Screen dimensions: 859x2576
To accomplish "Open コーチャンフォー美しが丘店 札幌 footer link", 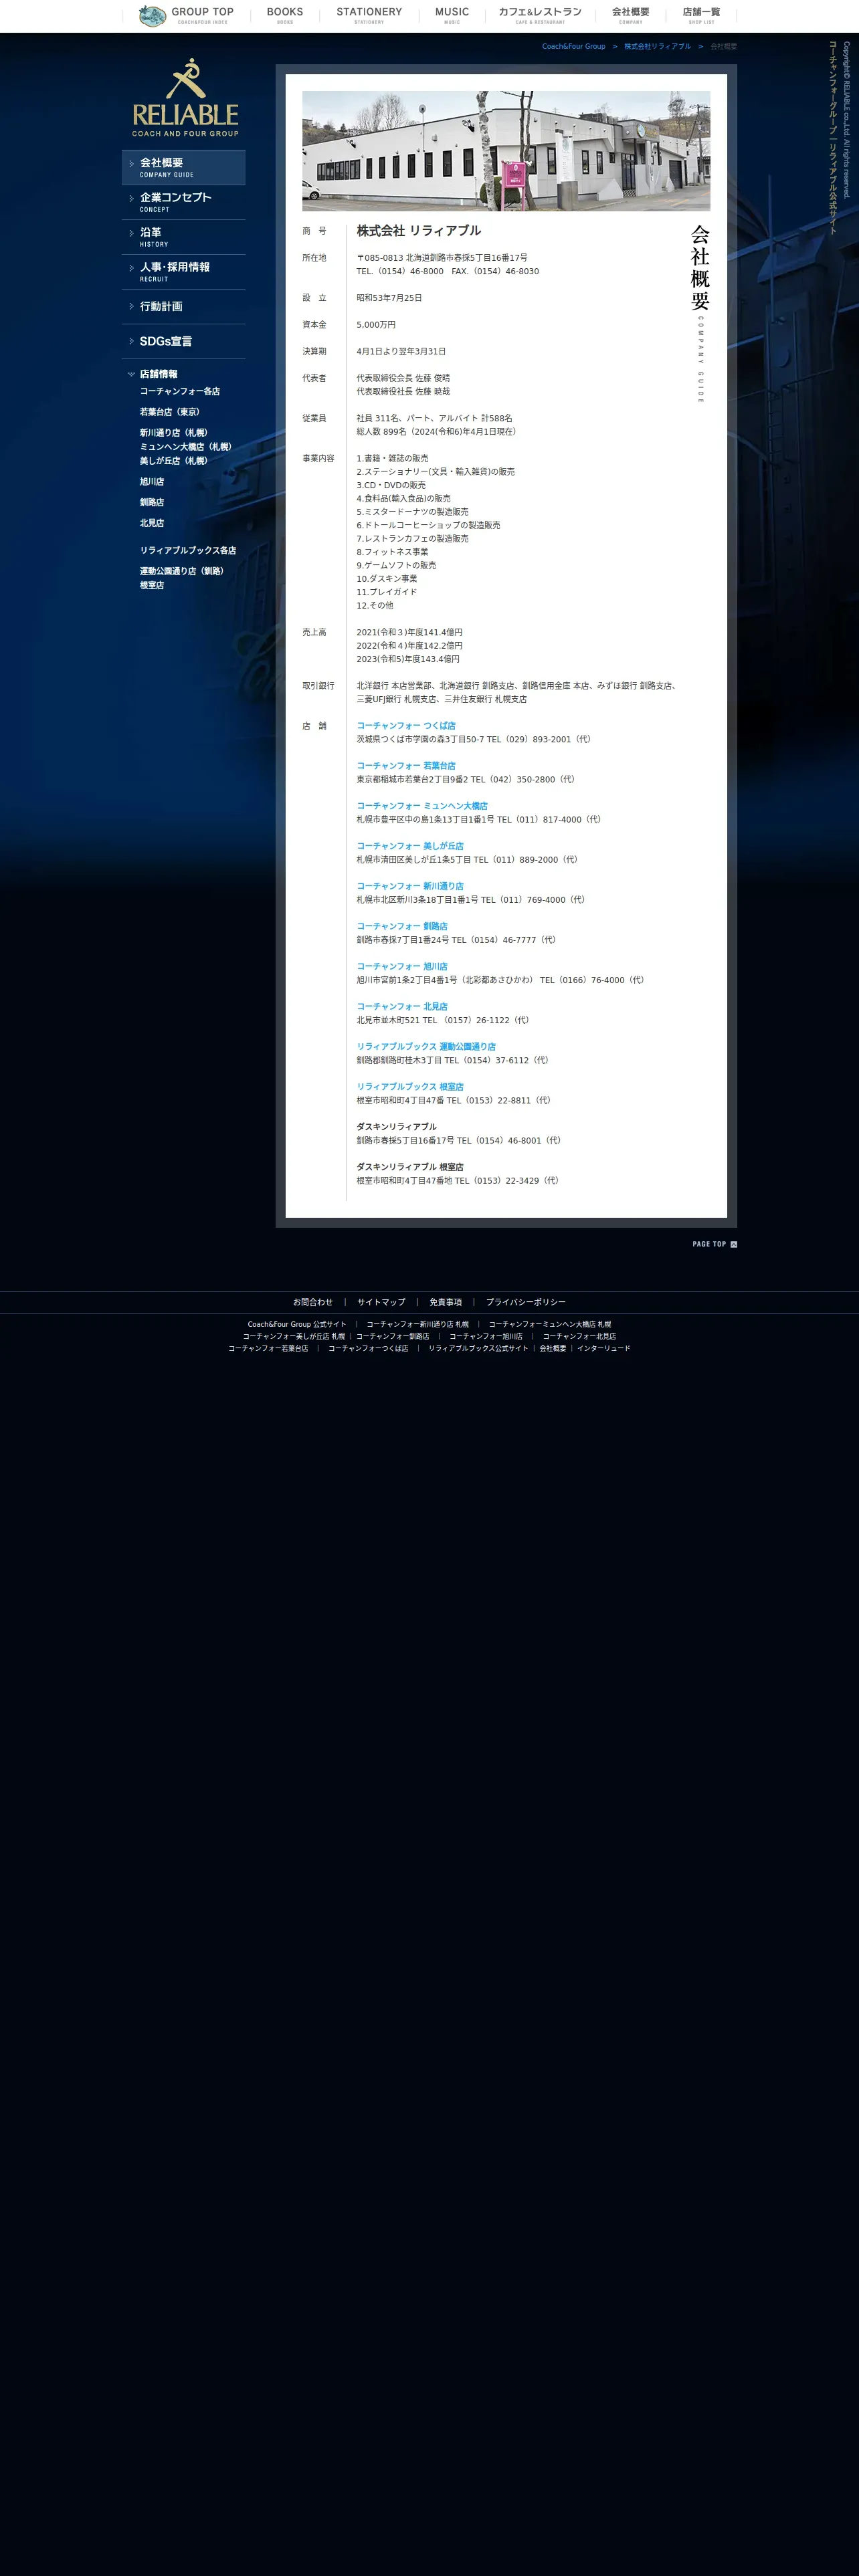I will 294,1336.
